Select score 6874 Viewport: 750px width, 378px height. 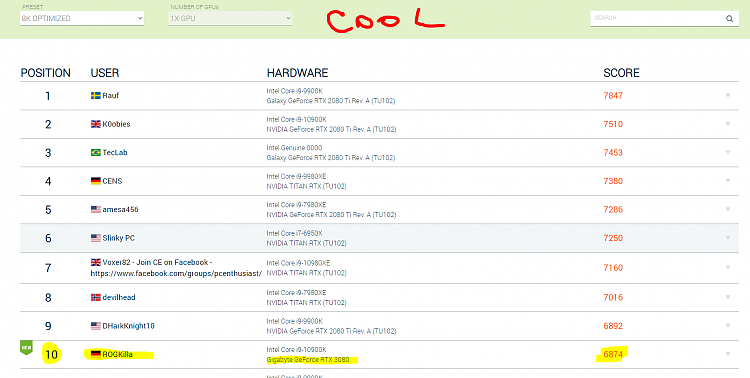[613, 354]
